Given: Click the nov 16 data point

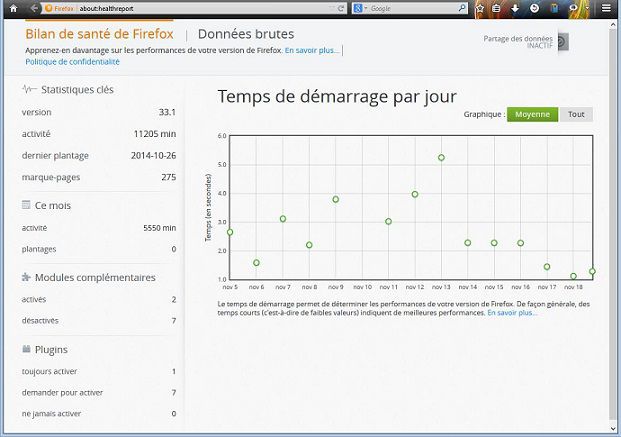Looking at the screenshot, I should (x=520, y=243).
